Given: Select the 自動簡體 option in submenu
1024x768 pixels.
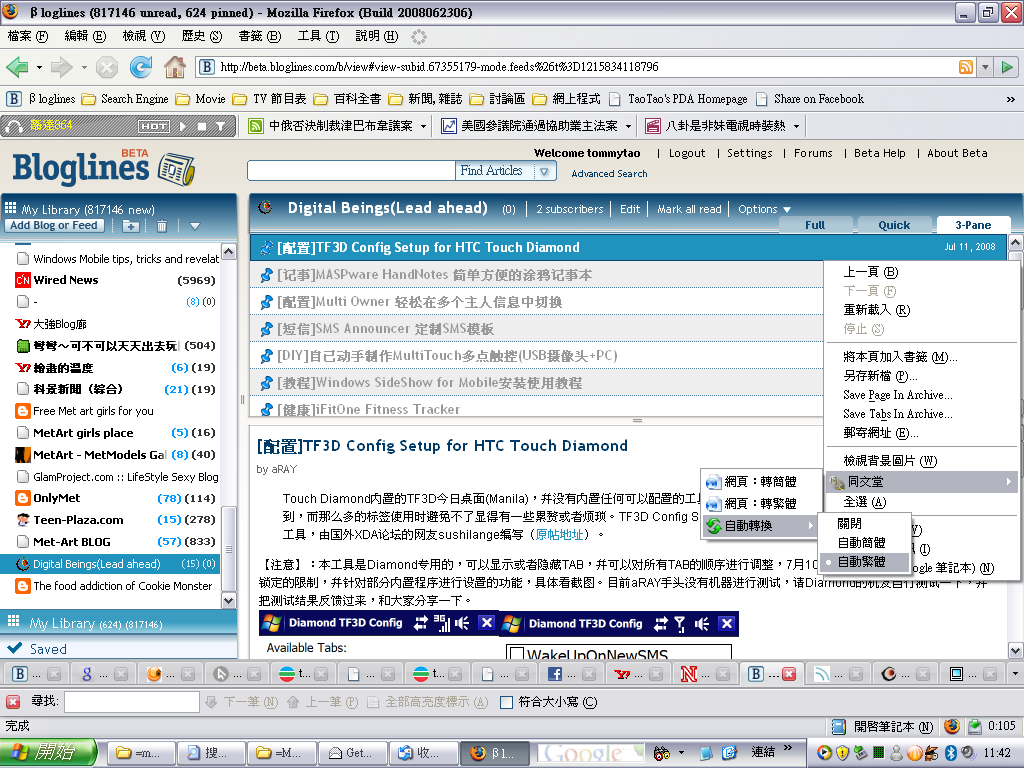Looking at the screenshot, I should (x=861, y=543).
